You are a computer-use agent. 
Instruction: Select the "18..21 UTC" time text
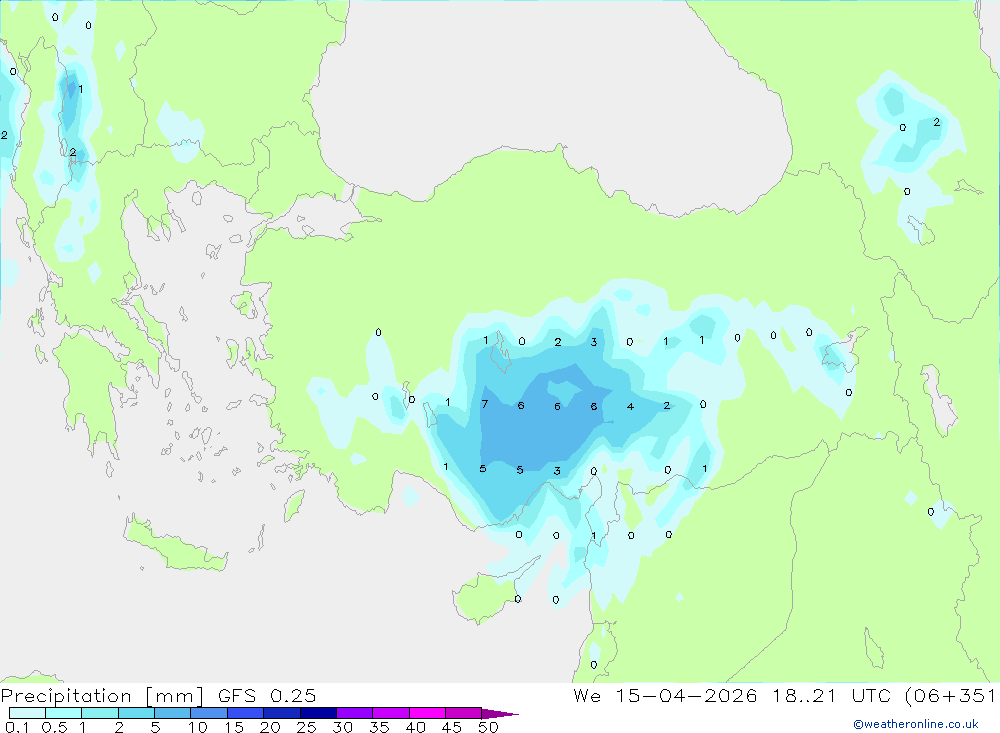833,696
